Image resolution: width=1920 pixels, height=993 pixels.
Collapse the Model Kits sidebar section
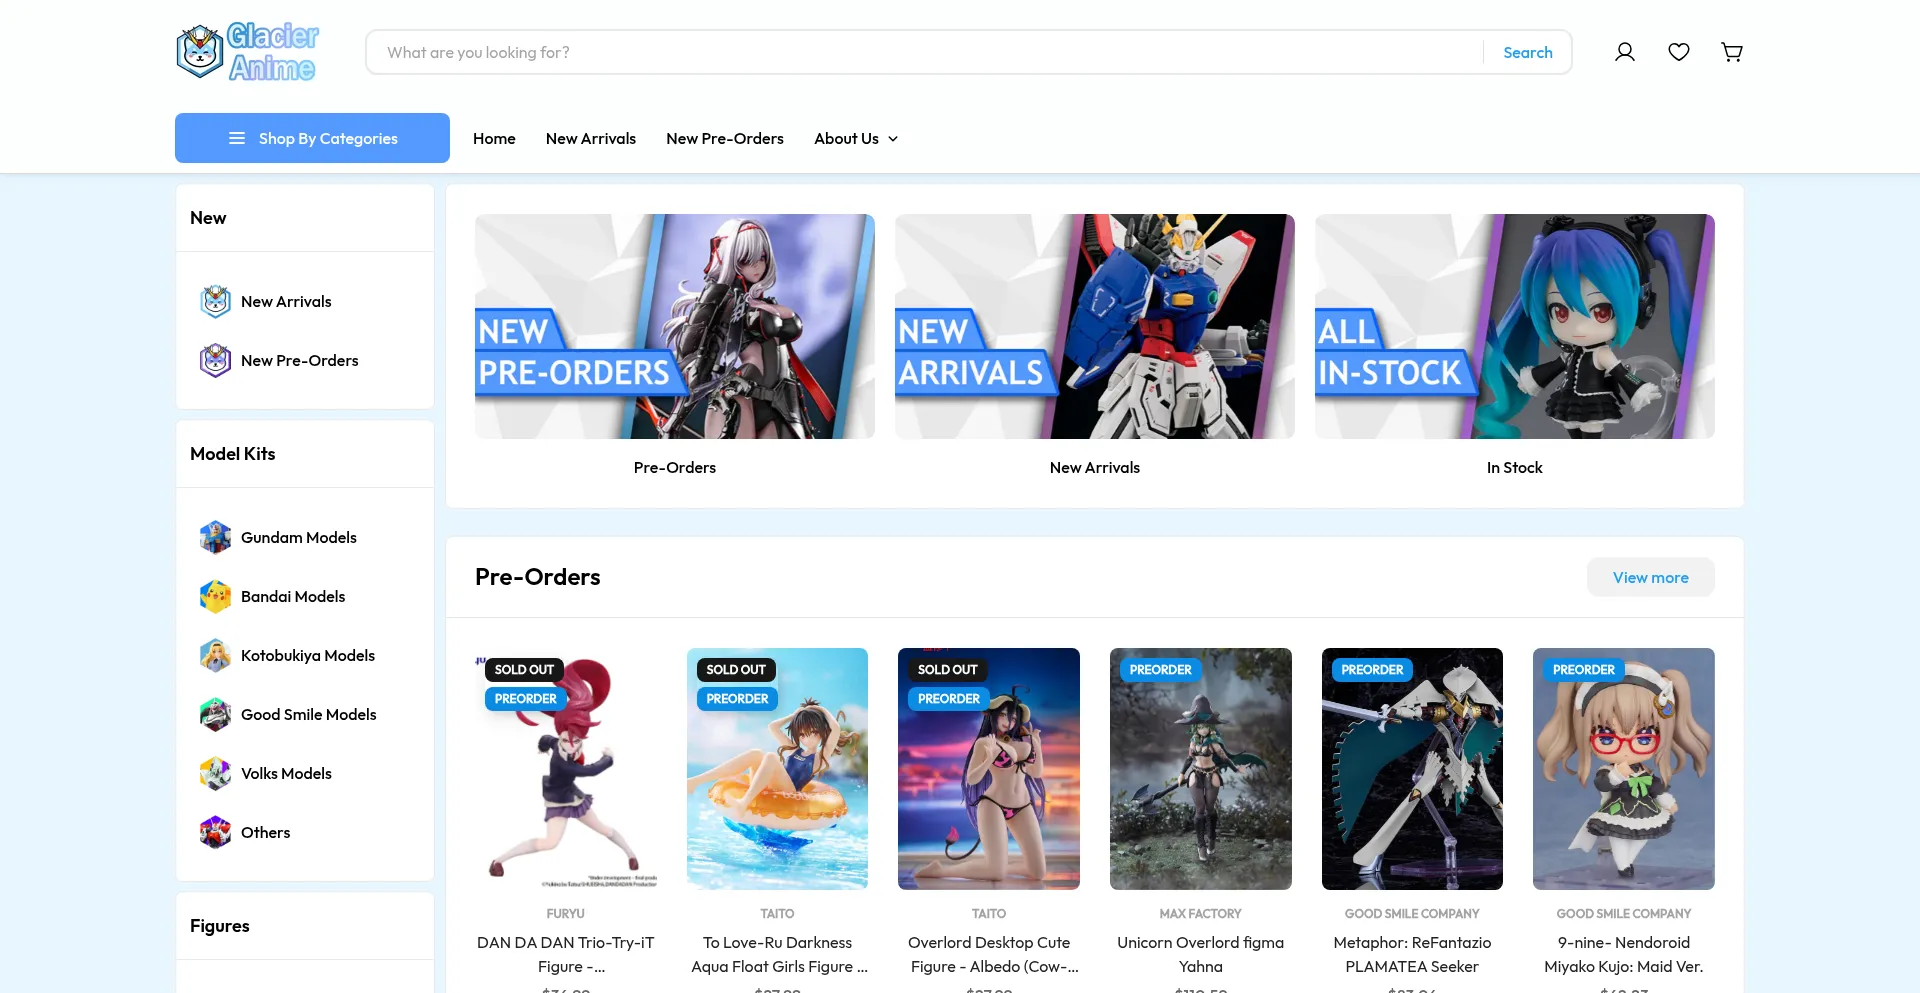232,453
